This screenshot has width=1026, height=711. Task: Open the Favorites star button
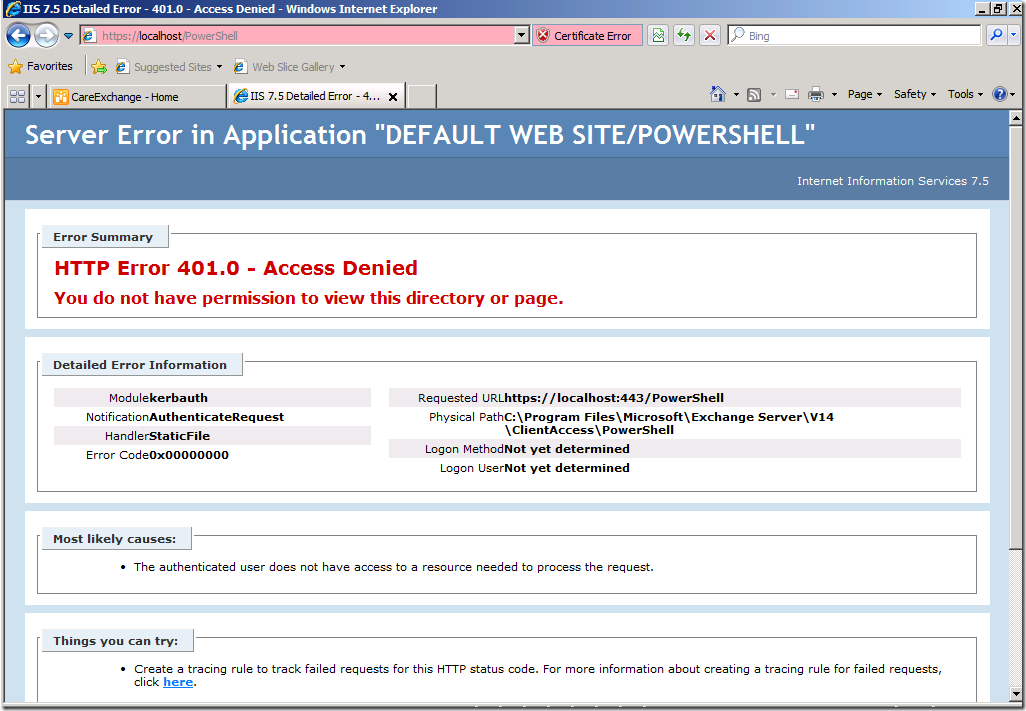coord(41,67)
